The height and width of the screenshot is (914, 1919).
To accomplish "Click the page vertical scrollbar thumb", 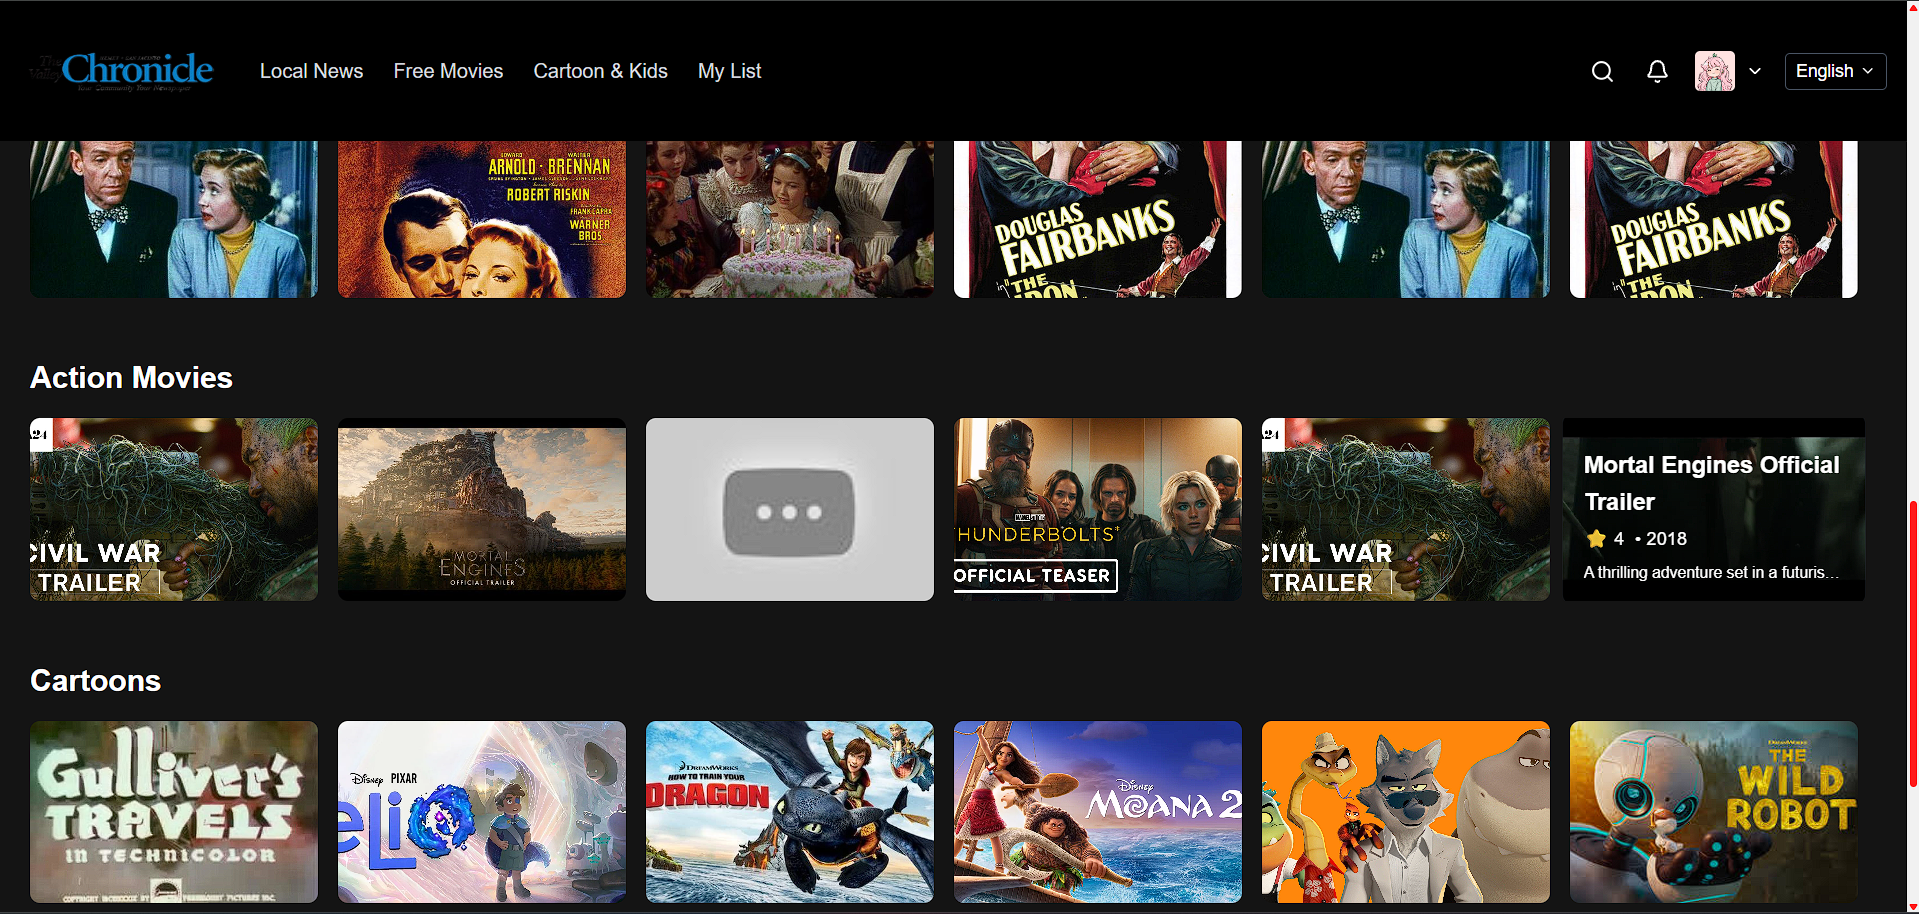I will (x=1912, y=643).
